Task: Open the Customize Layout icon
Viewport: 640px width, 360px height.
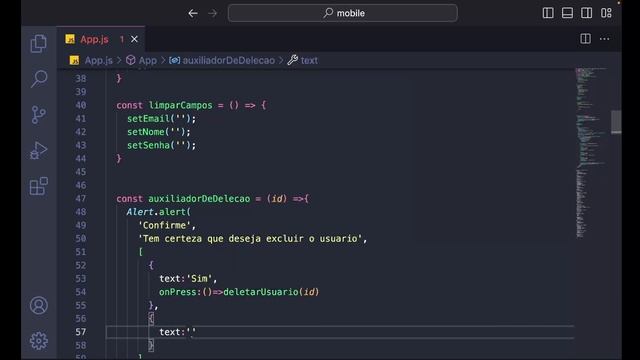Action: 606,13
